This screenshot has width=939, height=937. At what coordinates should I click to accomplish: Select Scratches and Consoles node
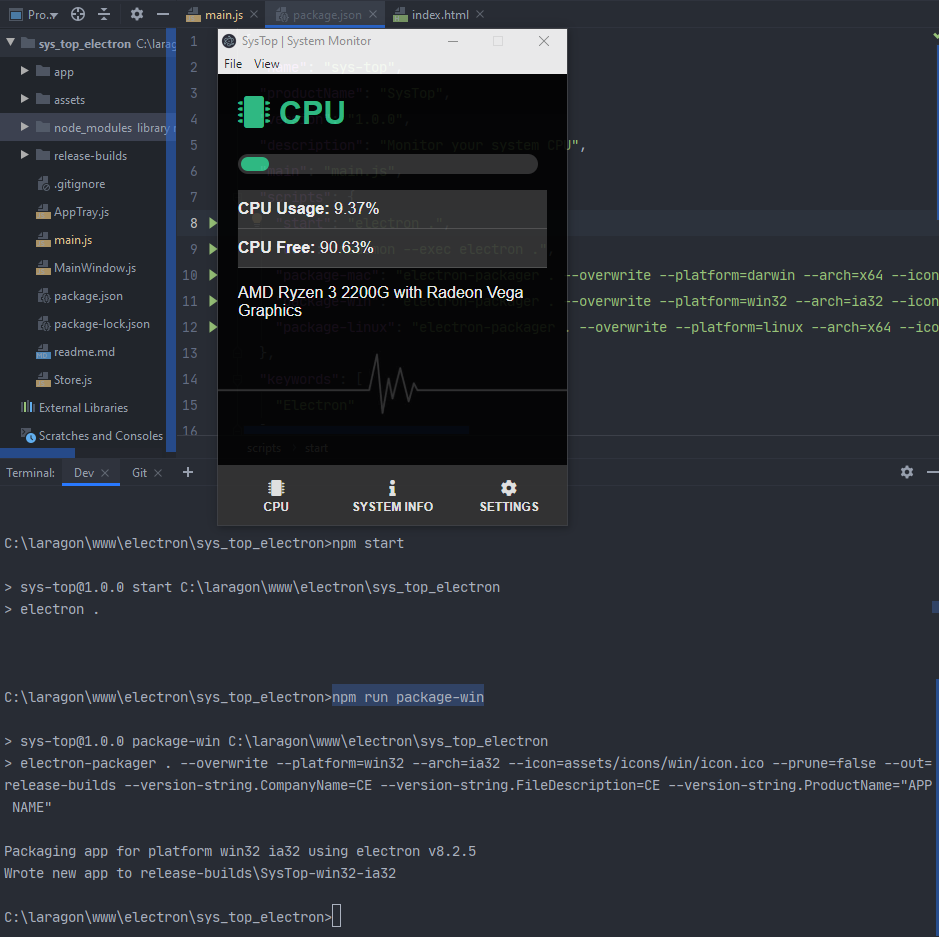point(101,436)
